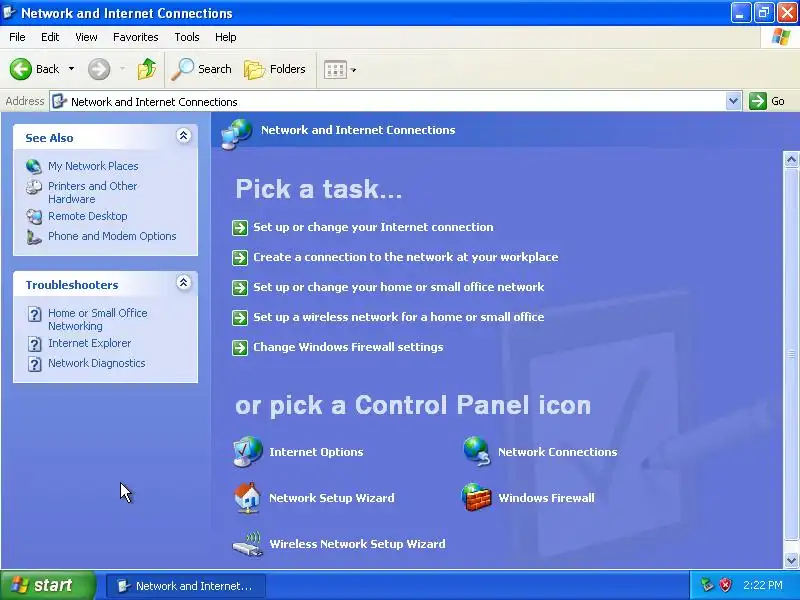This screenshot has width=800, height=600.
Task: Toggle the Folders pane button
Action: 275,69
